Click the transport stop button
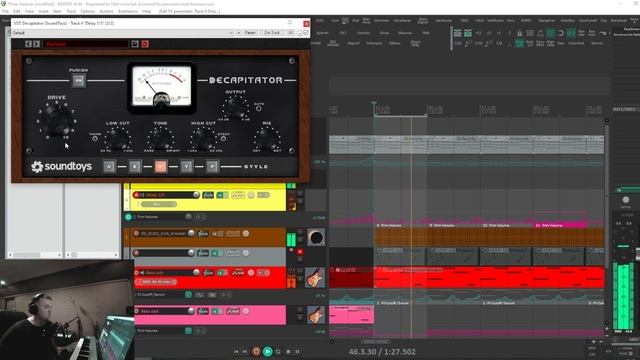 point(288,351)
